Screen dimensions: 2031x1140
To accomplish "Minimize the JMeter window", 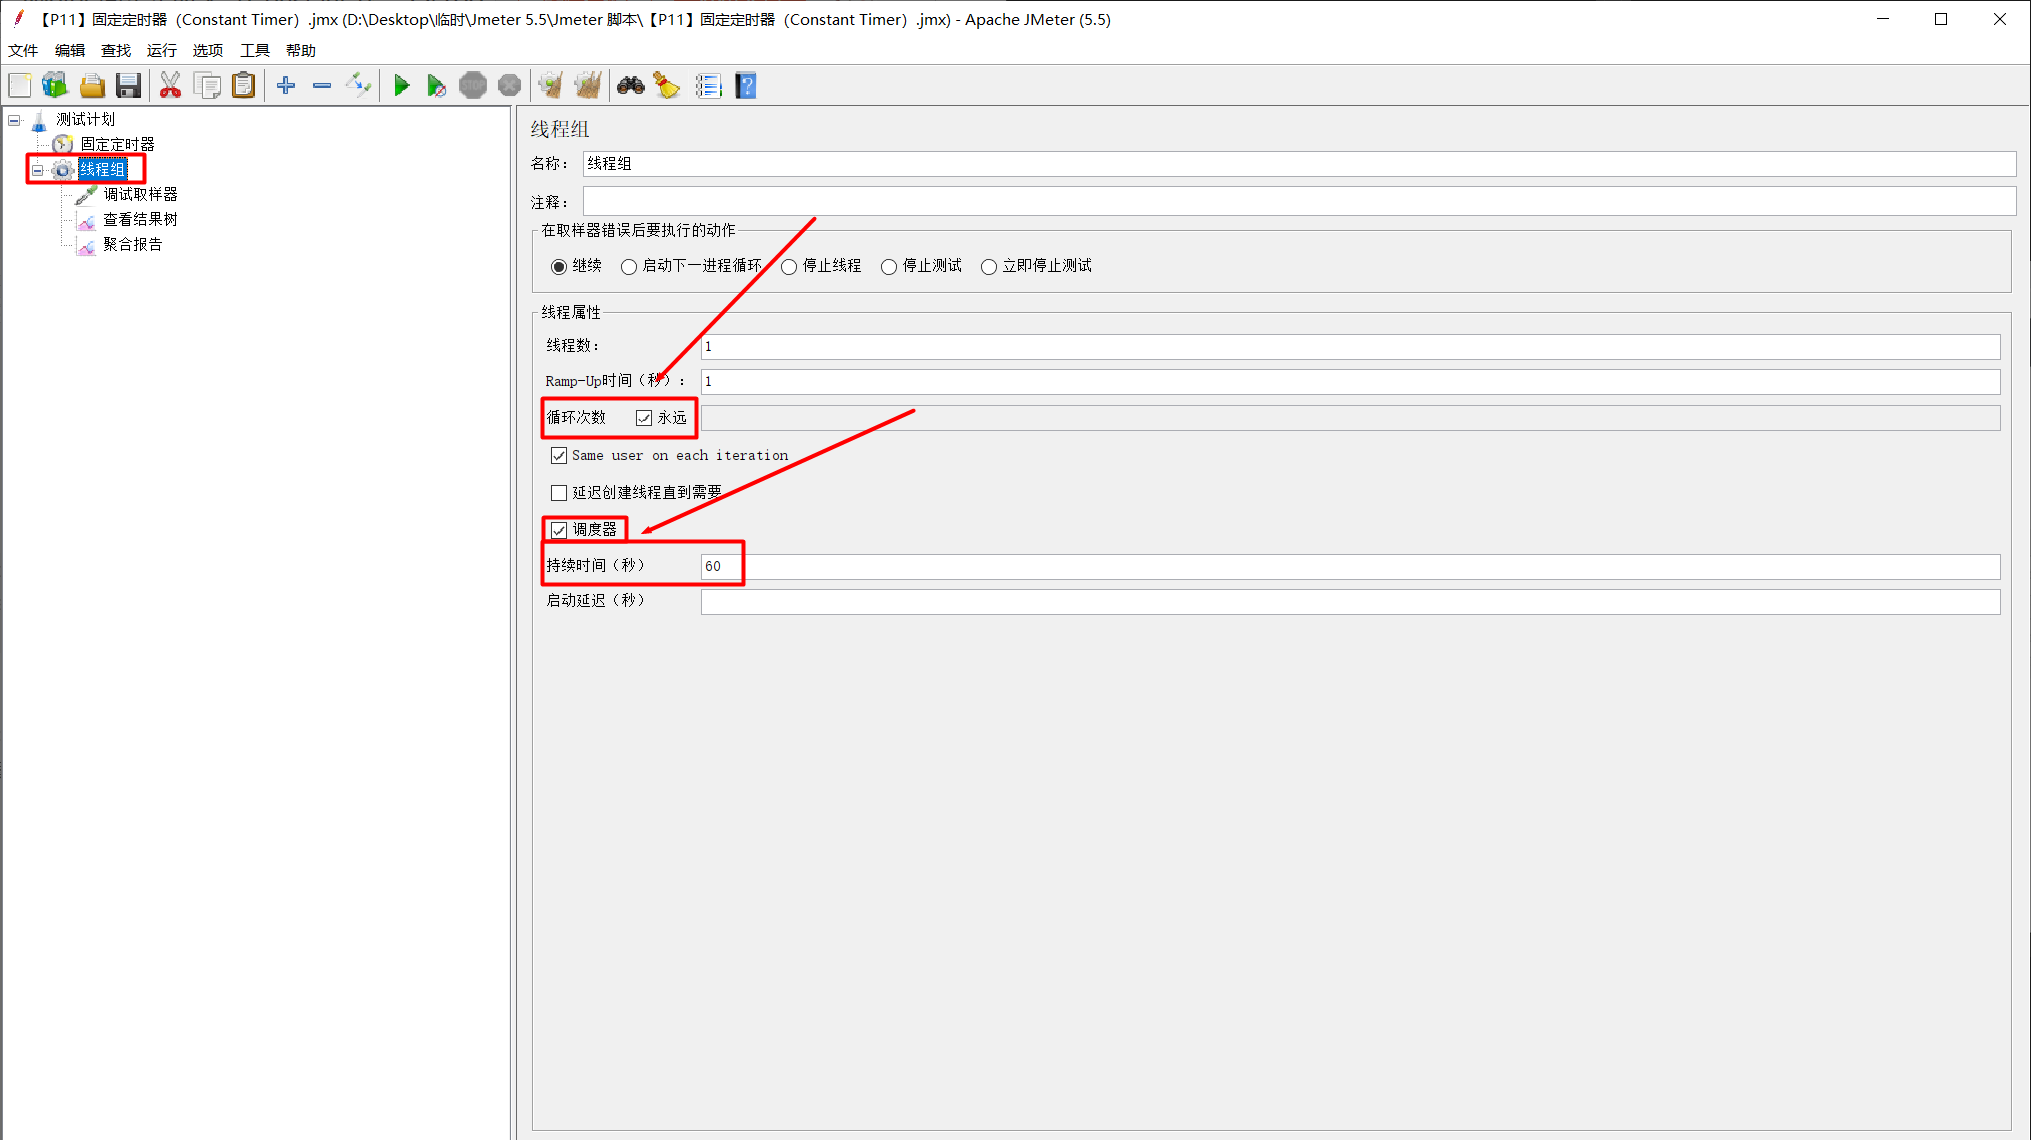I will coord(1883,19).
